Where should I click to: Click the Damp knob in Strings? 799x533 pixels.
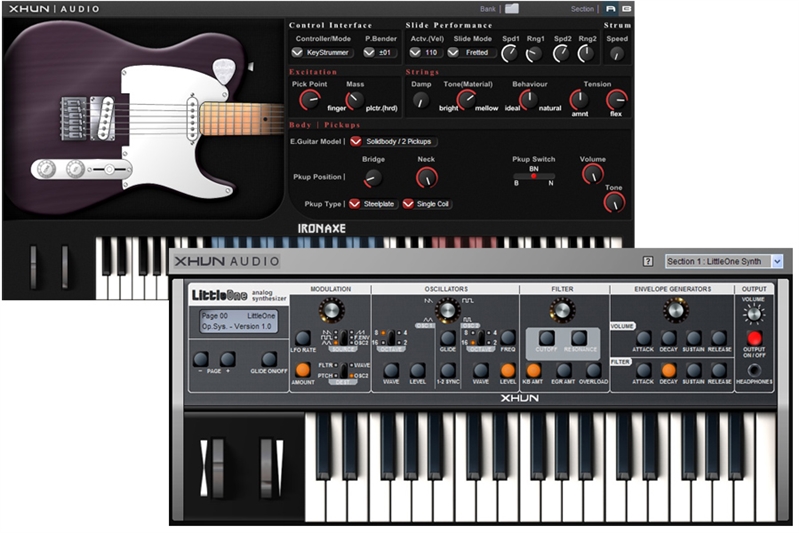pos(421,99)
